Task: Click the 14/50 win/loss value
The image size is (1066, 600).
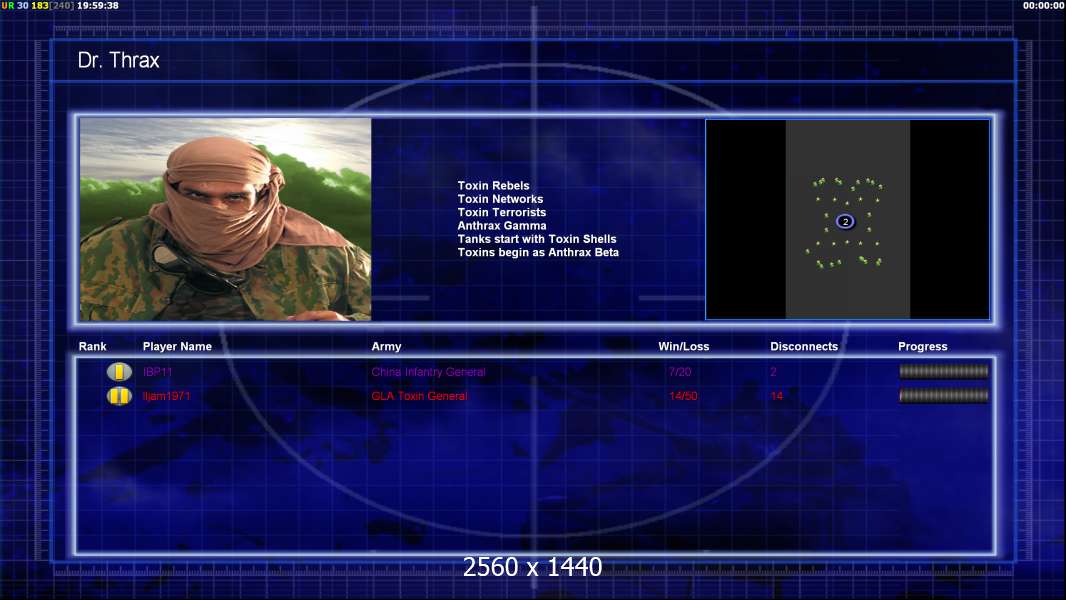Action: pyautogui.click(x=683, y=396)
